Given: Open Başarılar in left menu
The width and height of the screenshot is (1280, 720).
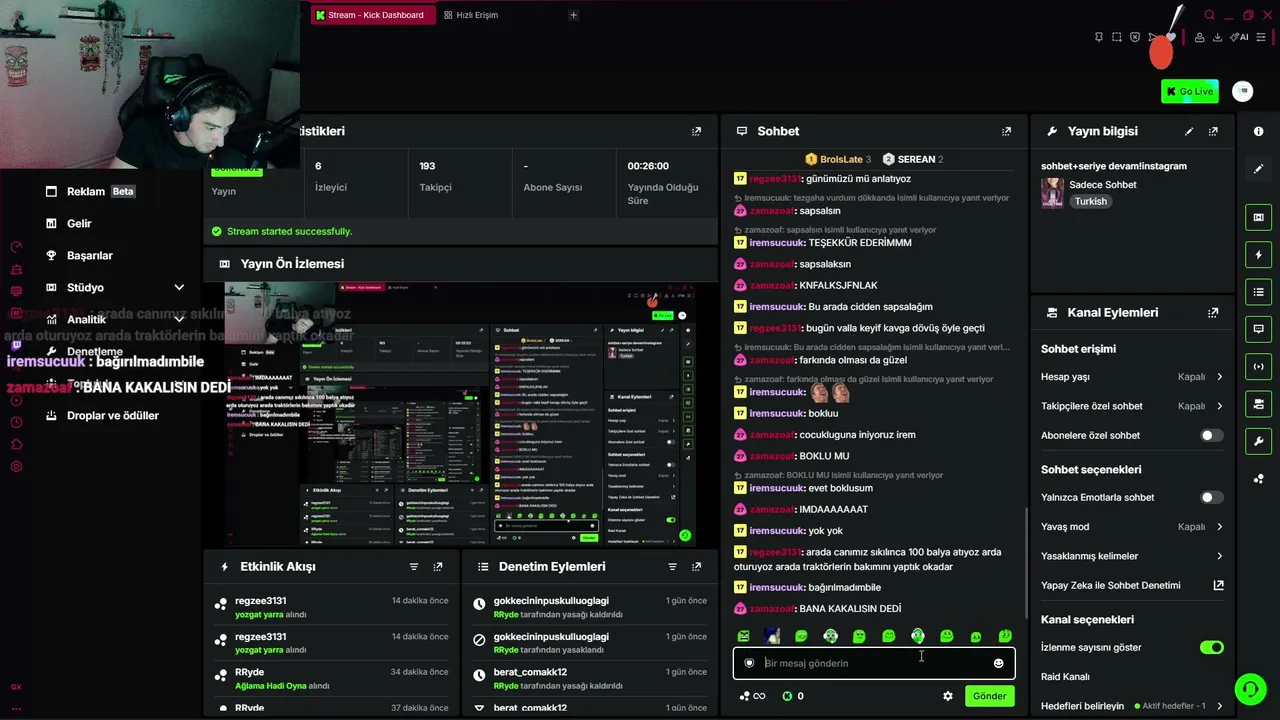Looking at the screenshot, I should point(78,255).
